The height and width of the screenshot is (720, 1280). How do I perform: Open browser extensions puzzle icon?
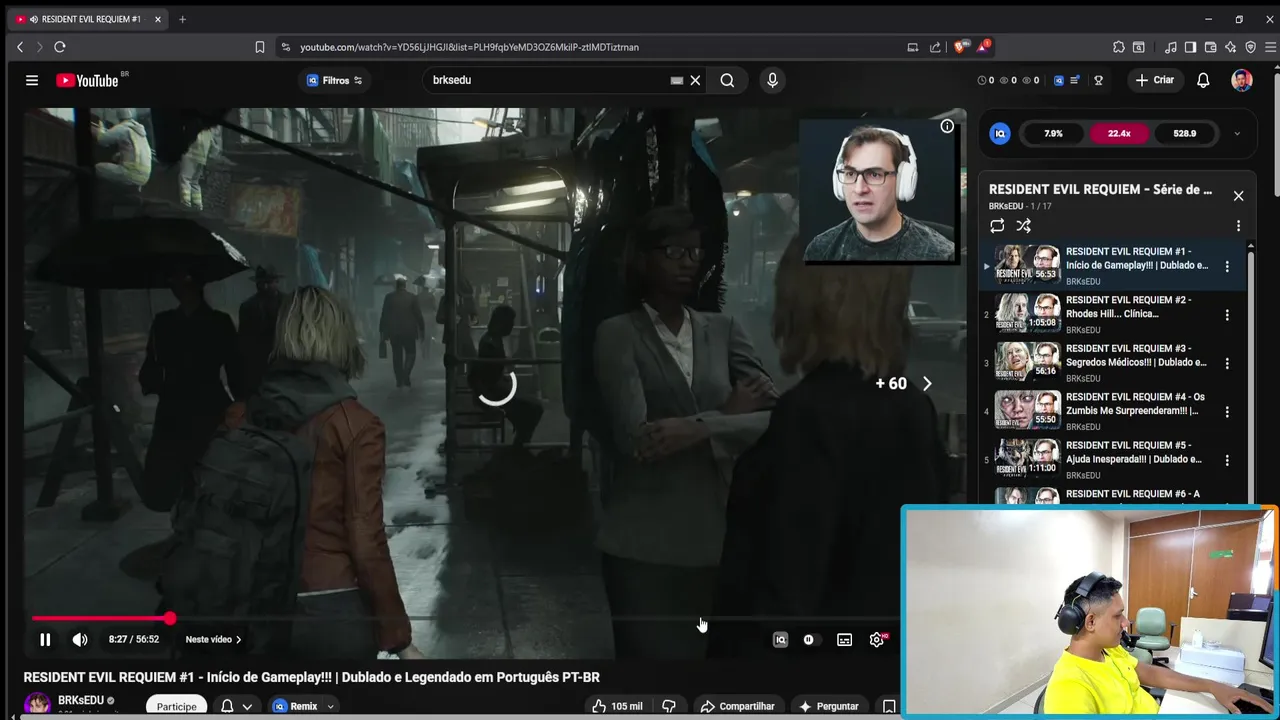point(1119,47)
